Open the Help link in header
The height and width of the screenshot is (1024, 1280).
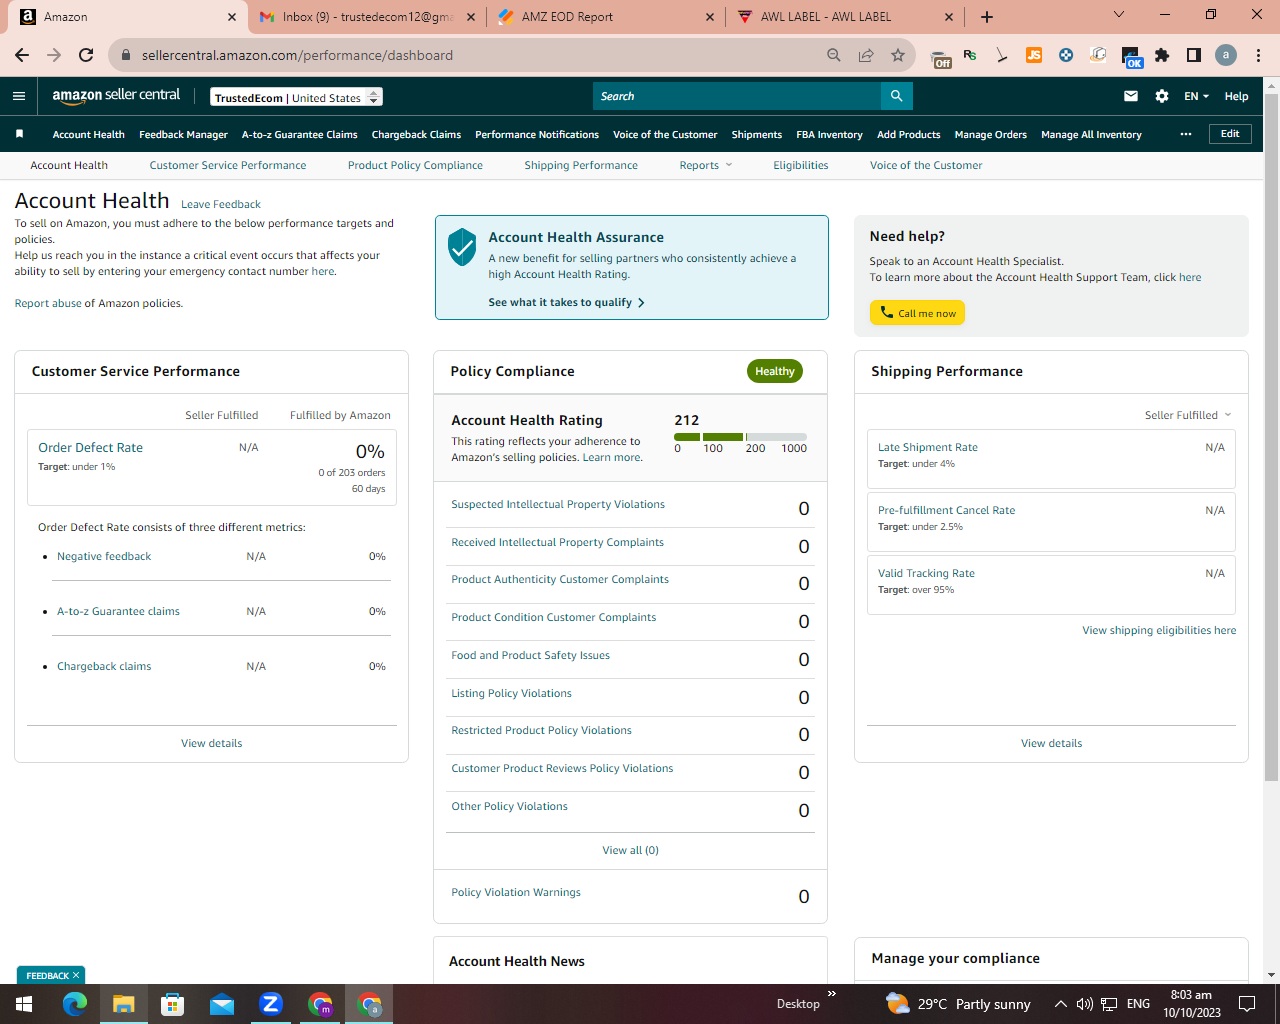pos(1236,96)
